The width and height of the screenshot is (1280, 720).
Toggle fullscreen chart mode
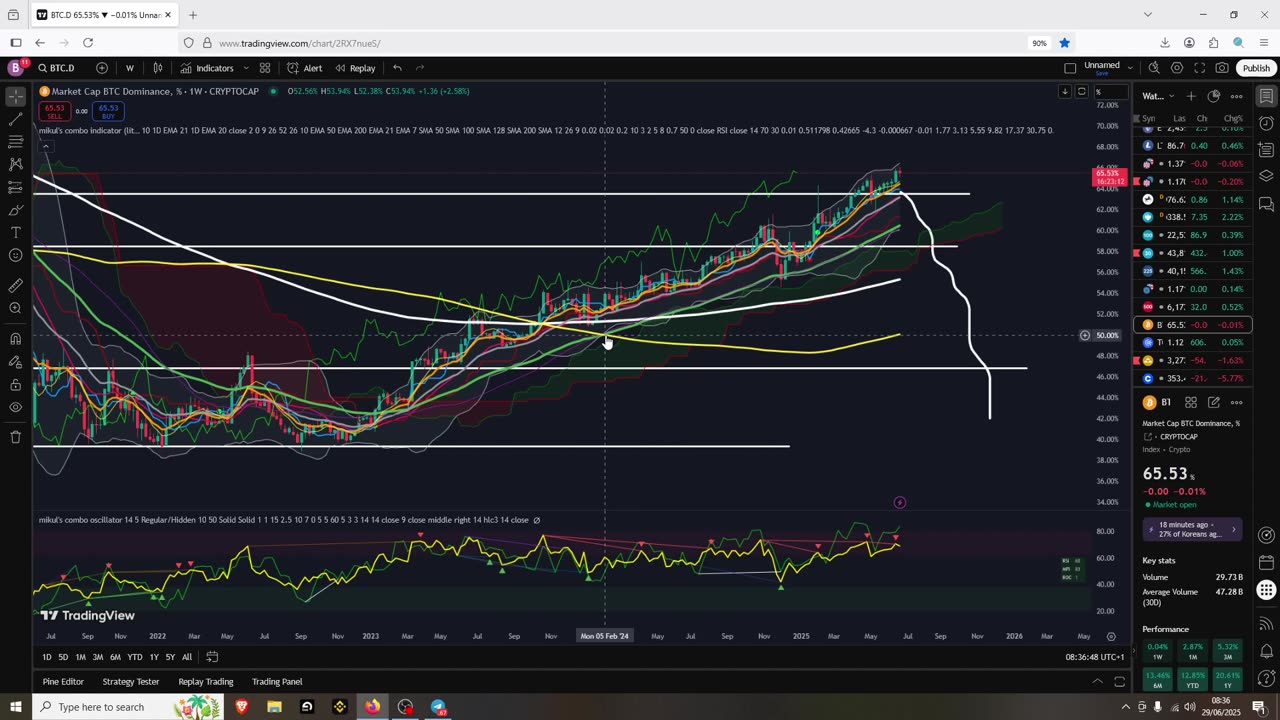coord(1199,68)
